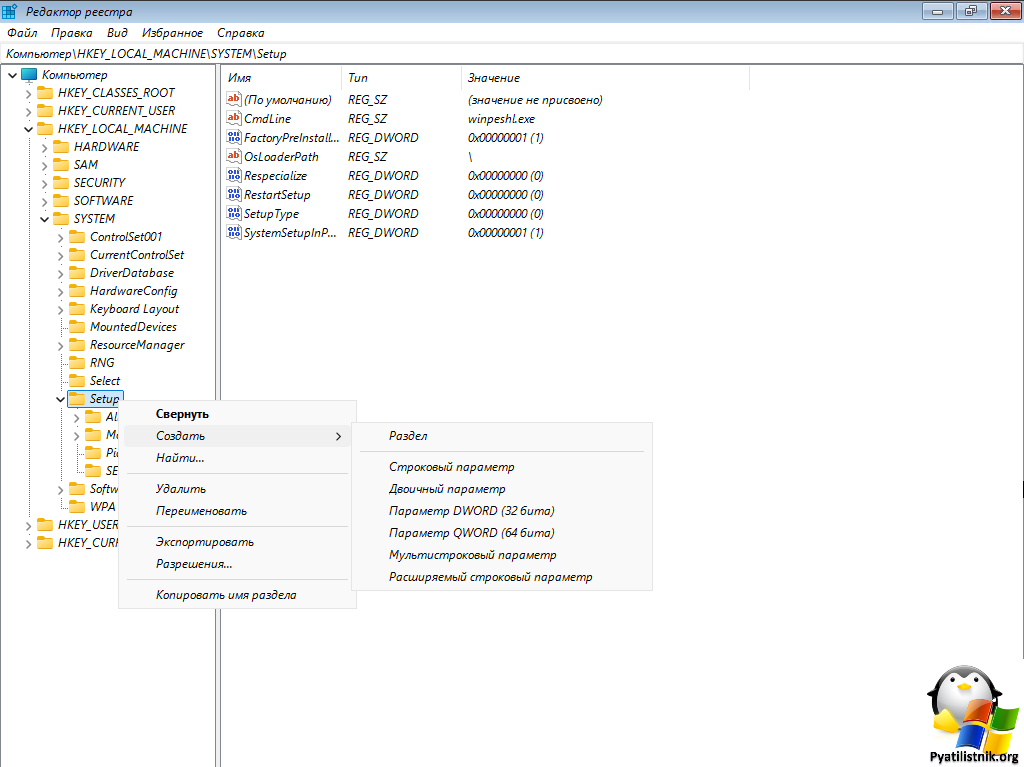The width and height of the screenshot is (1024, 767).
Task: Click the RestartSetup DWORD value icon
Action: click(234, 194)
